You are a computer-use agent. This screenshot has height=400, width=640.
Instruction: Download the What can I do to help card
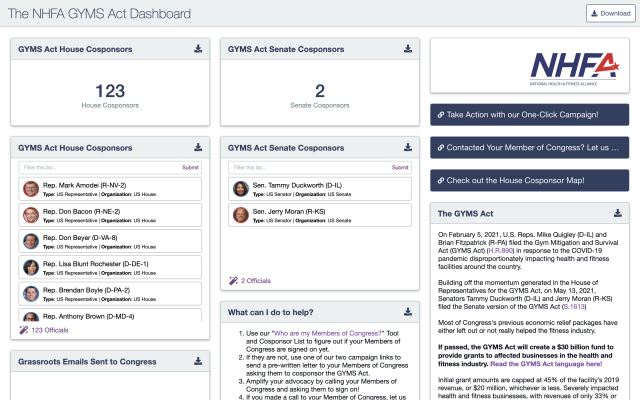(408, 312)
